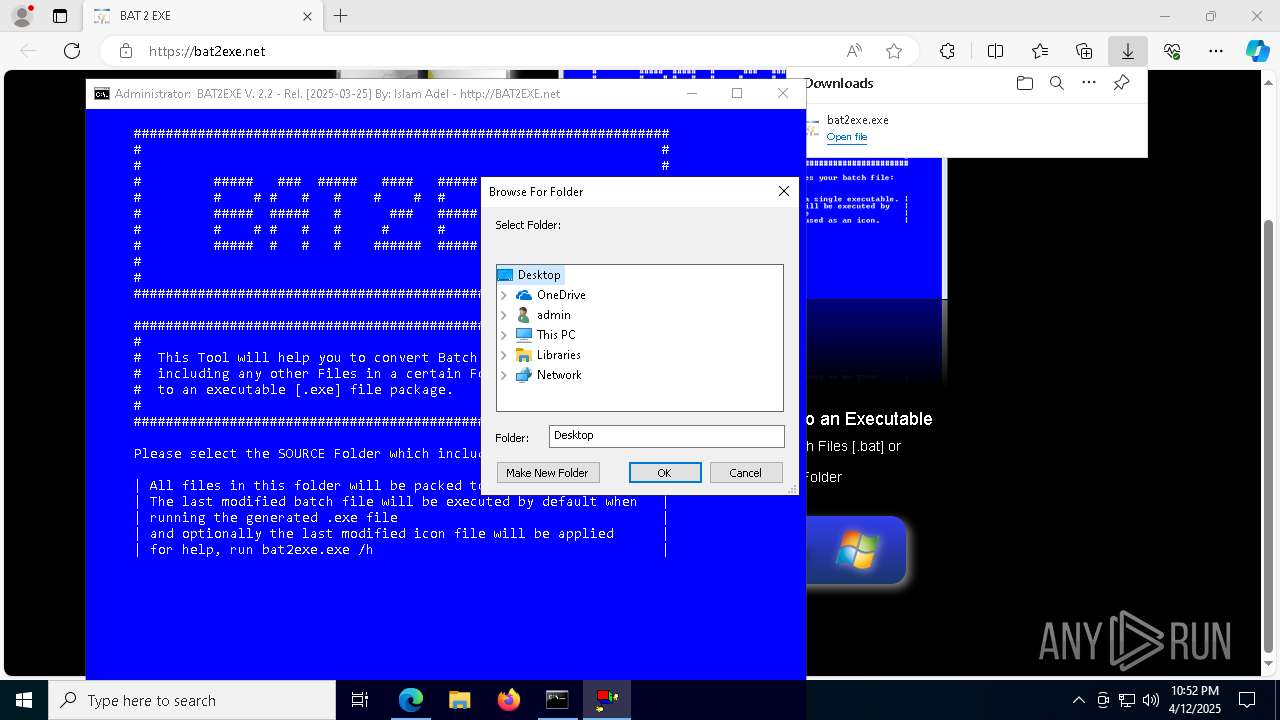
Task: Open Microsoft Edge from taskbar
Action: click(x=411, y=700)
